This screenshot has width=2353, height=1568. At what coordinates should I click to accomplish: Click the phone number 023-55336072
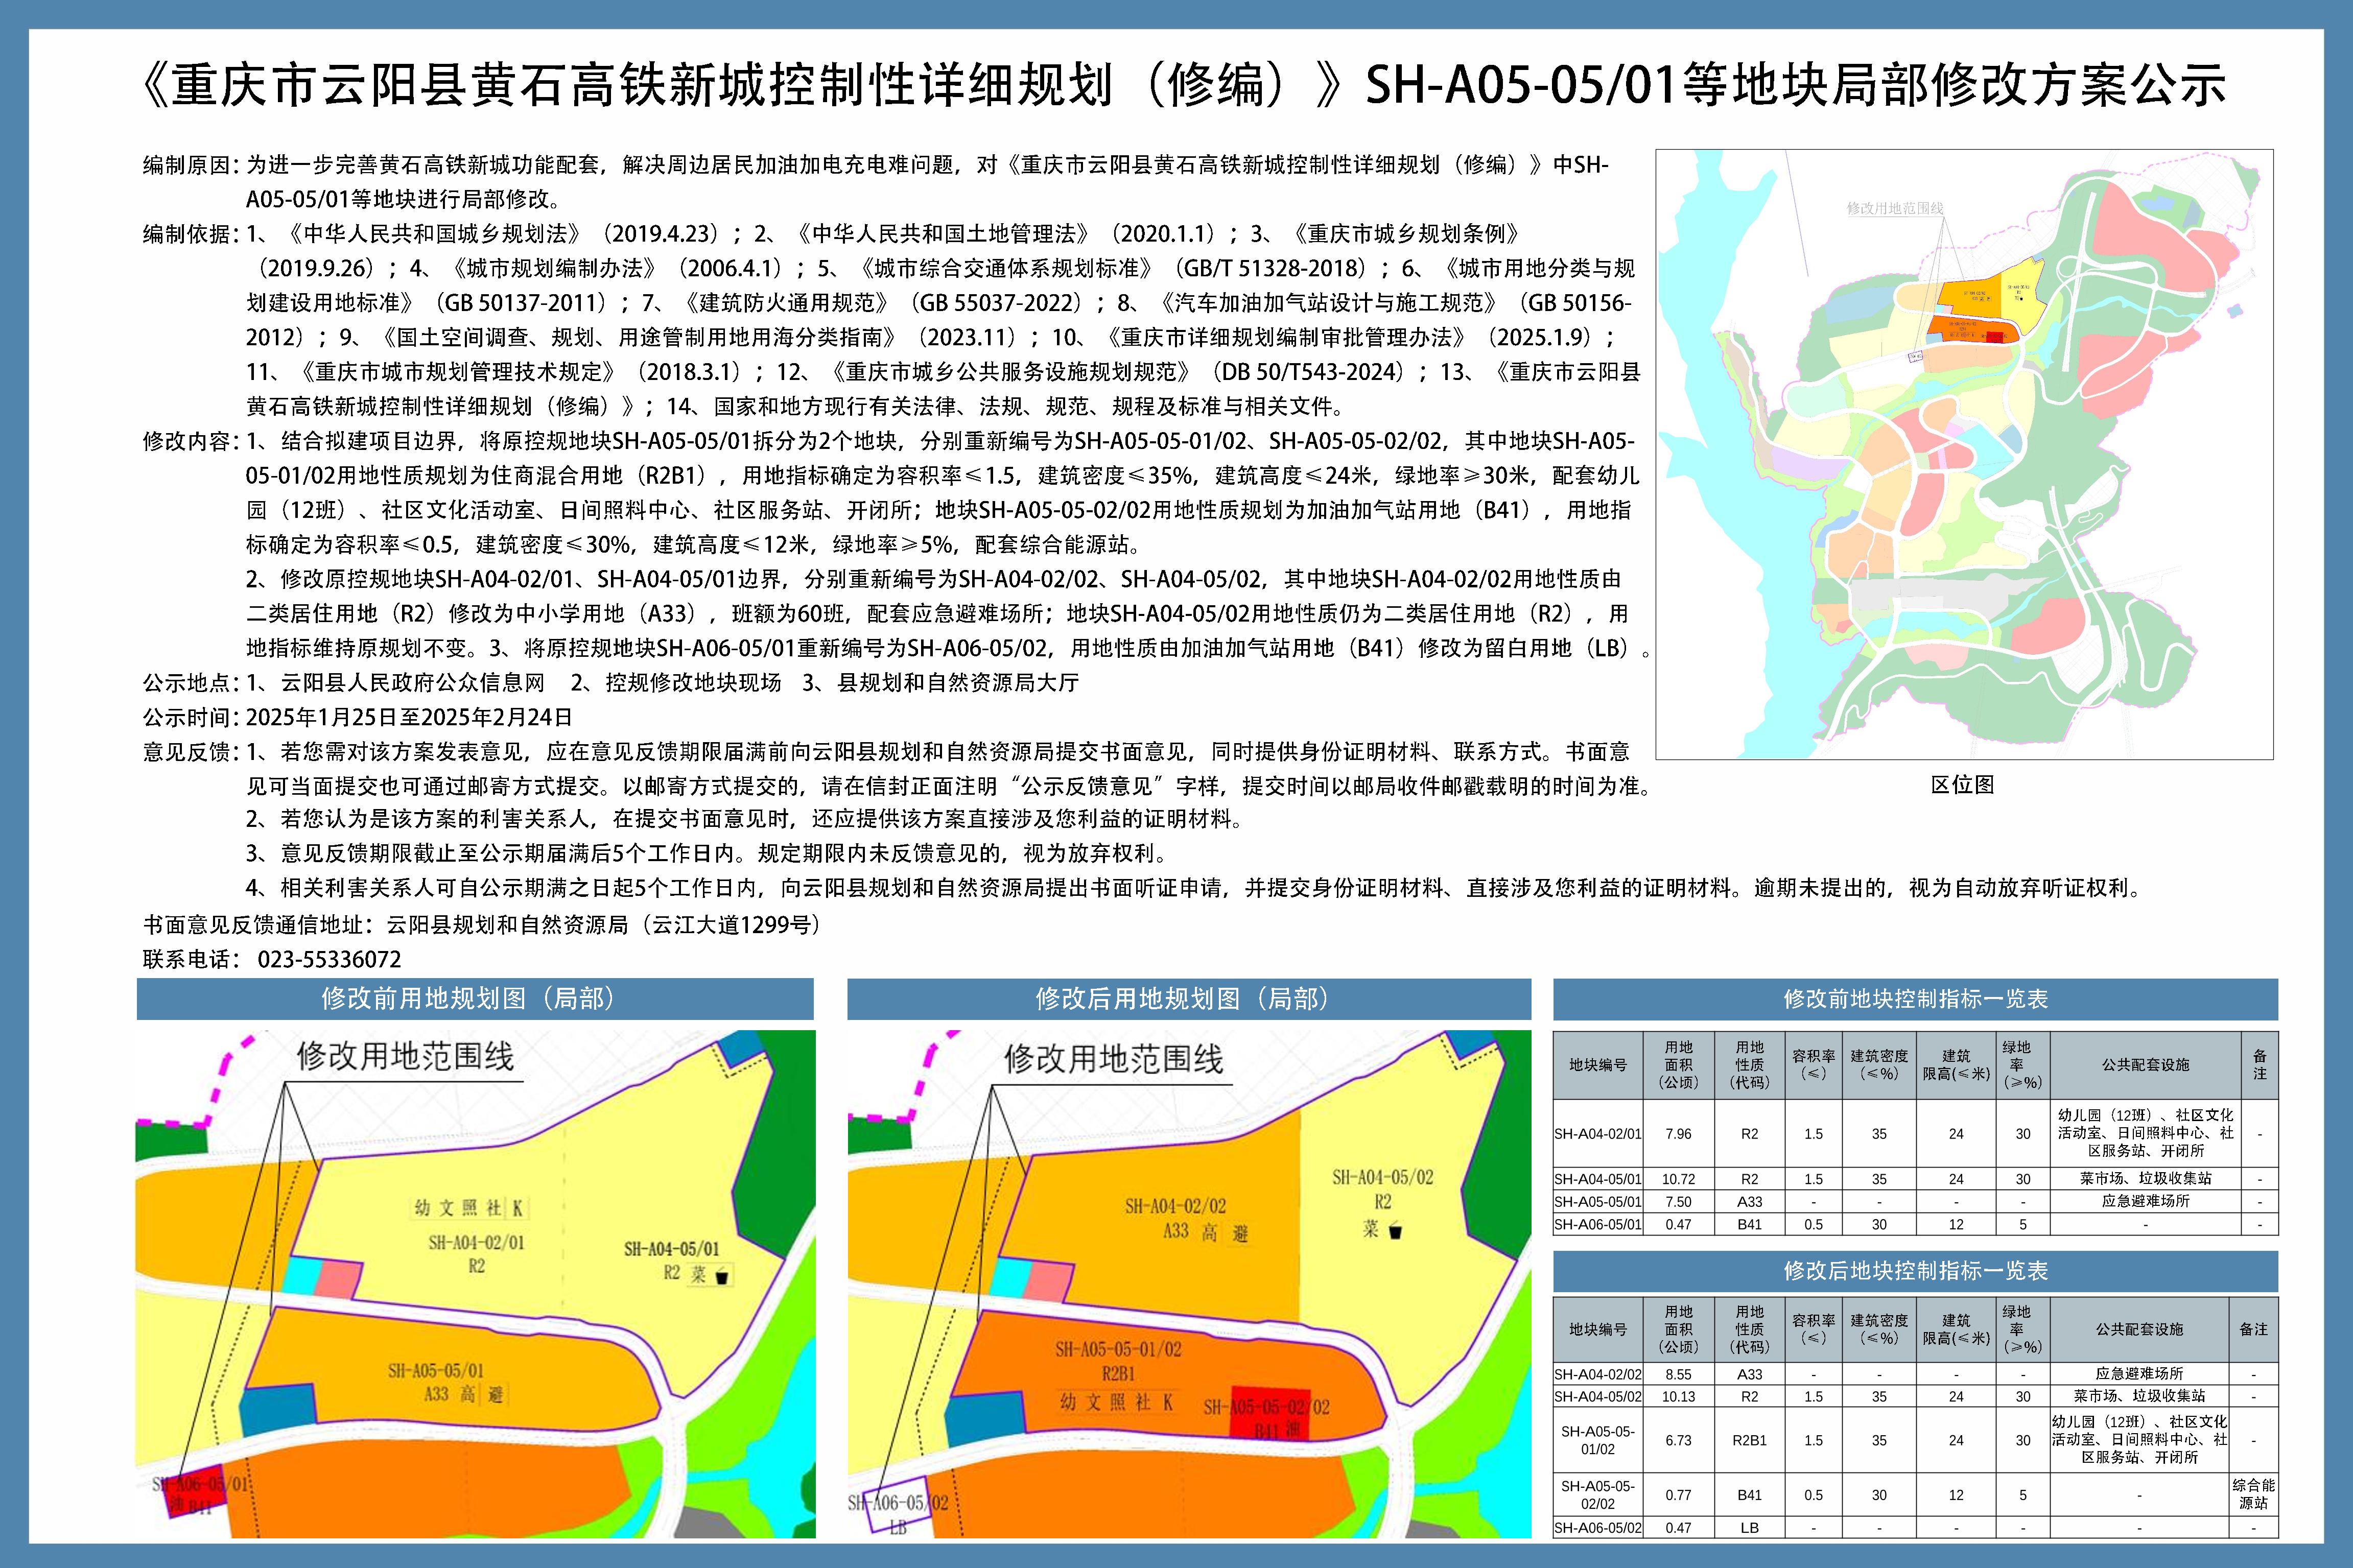point(329,959)
